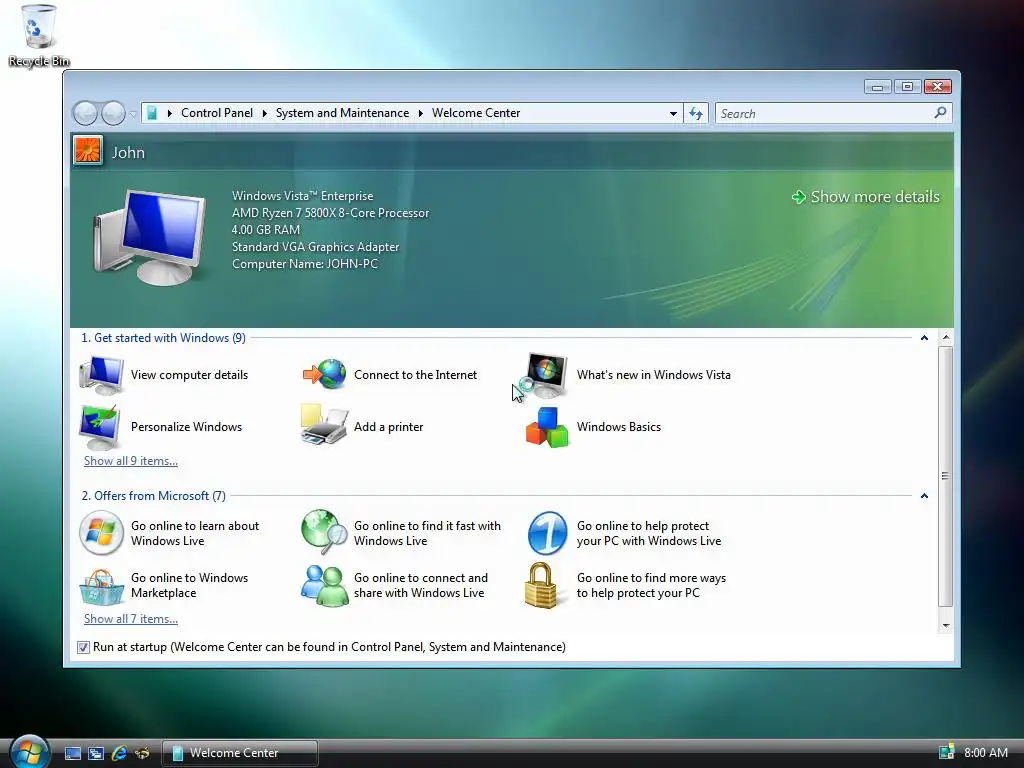The image size is (1024, 768).
Task: Open the Recycle Bin on desktop
Action: click(x=39, y=36)
